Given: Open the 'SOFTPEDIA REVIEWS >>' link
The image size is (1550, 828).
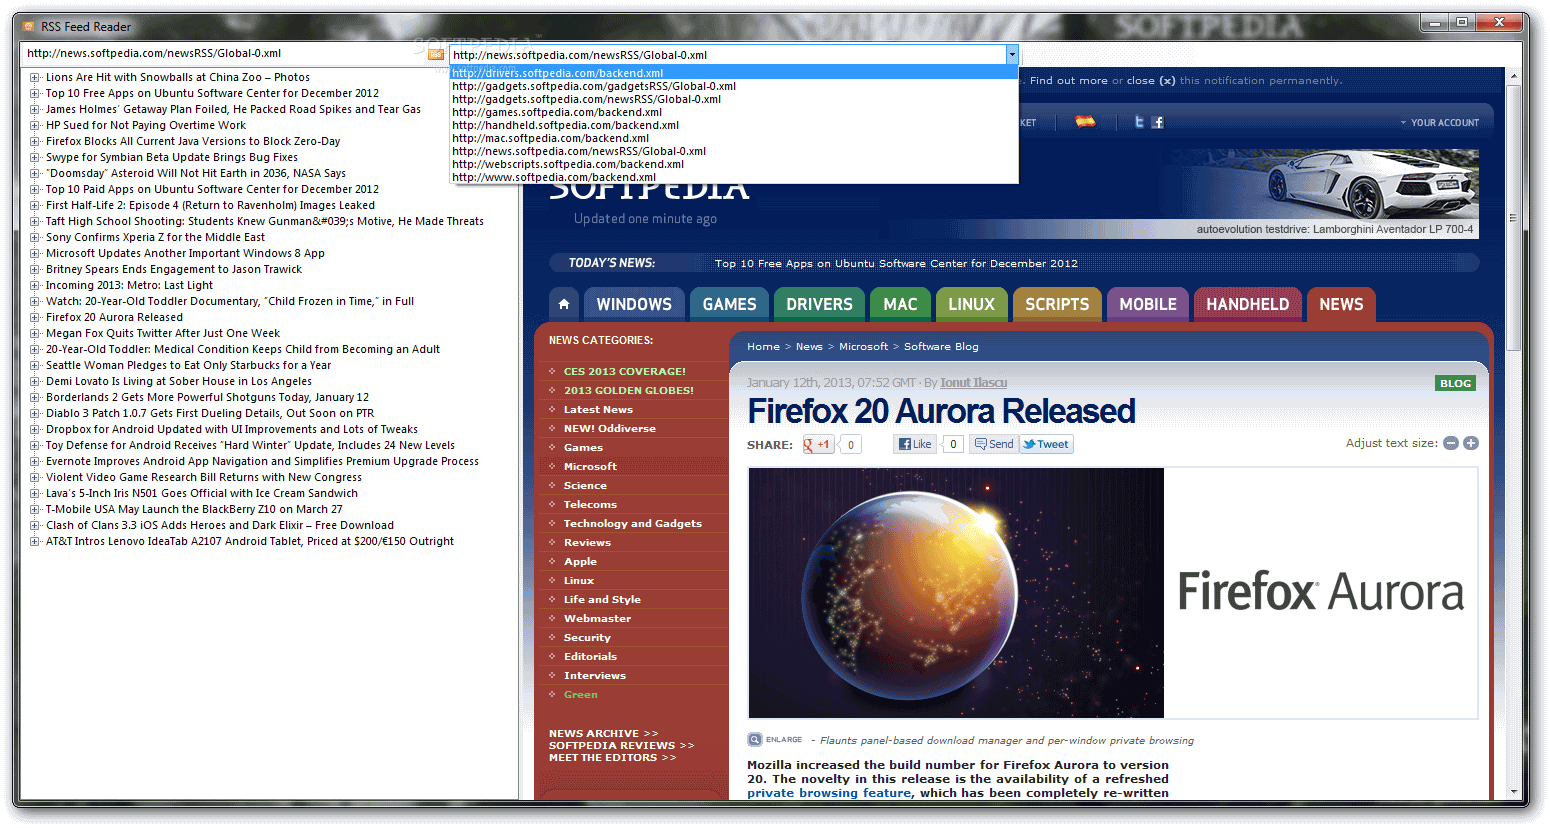Looking at the screenshot, I should pyautogui.click(x=621, y=745).
